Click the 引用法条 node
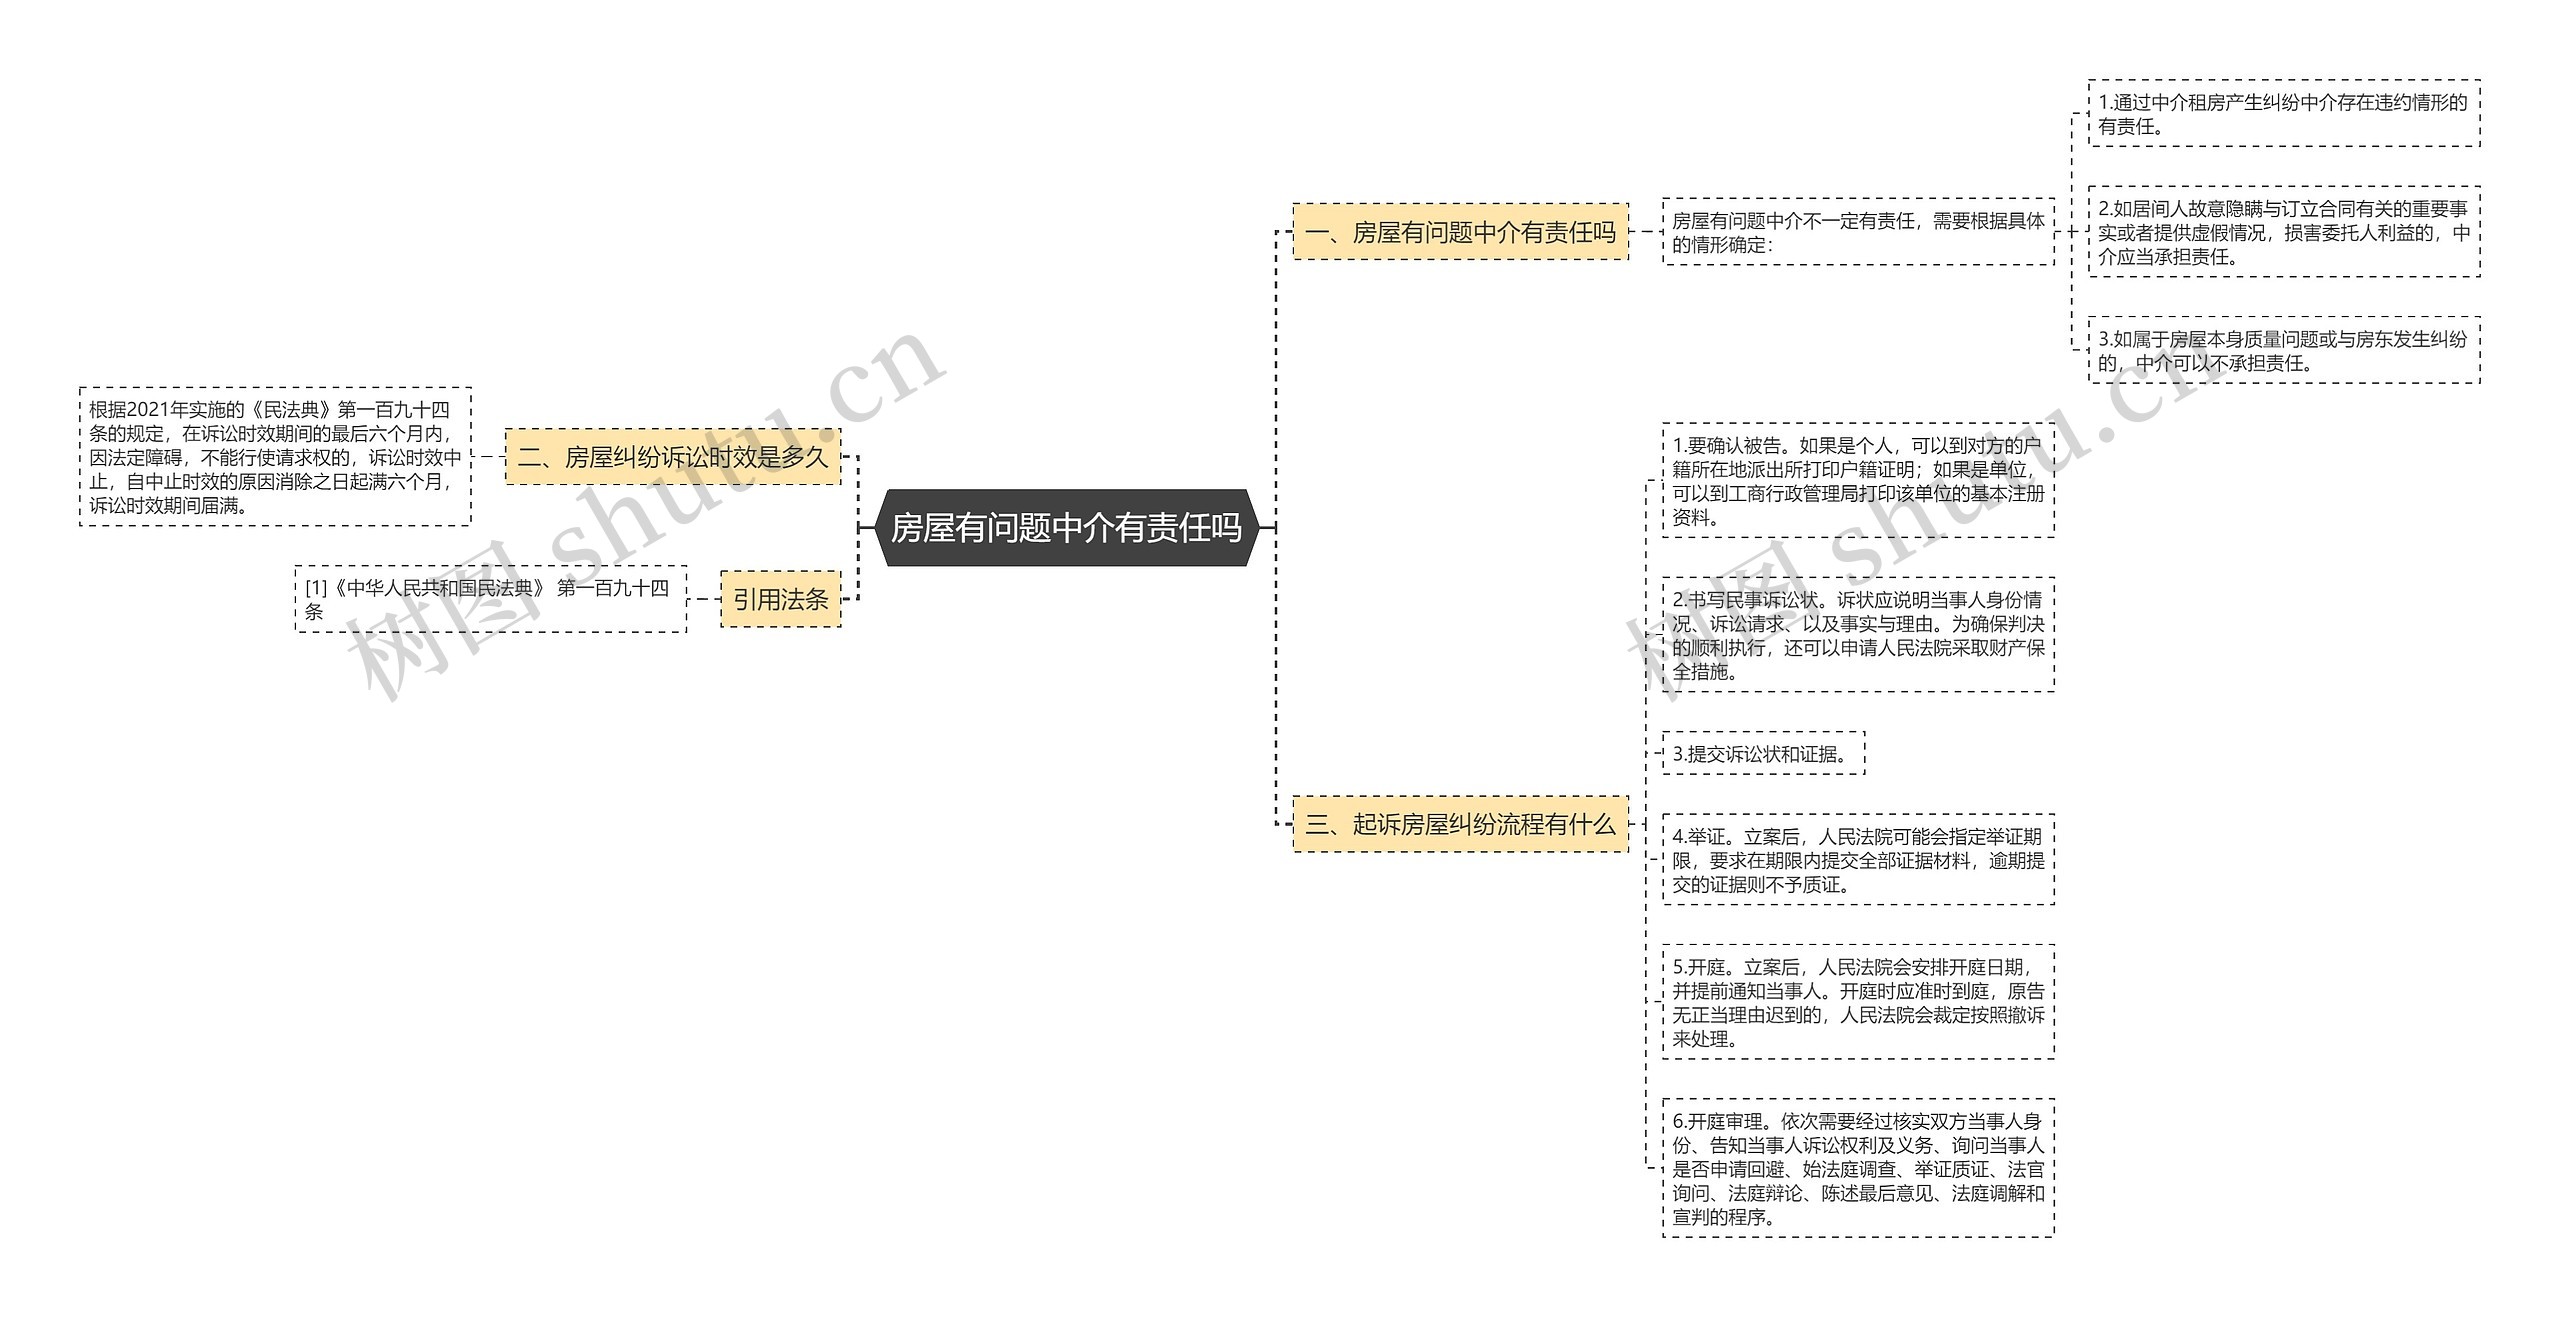The height and width of the screenshot is (1317, 2560). coord(781,599)
